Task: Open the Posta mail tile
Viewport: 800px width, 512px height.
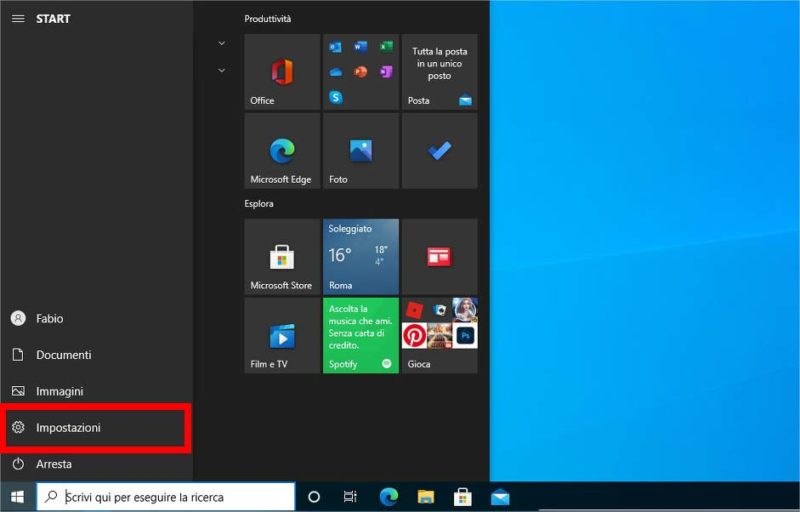Action: pyautogui.click(x=440, y=72)
